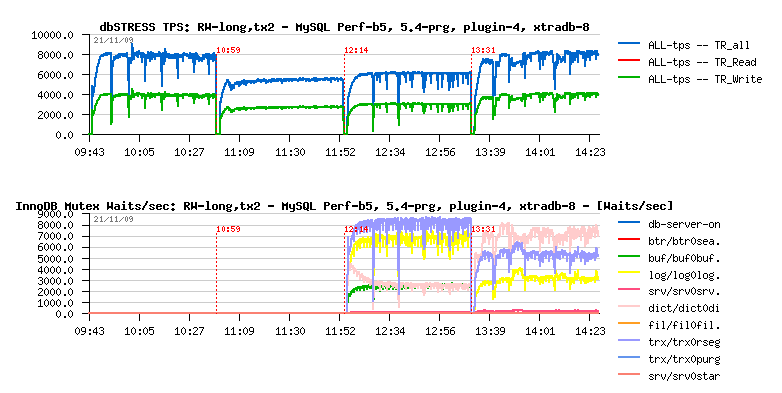Click the blue TR_all legend line swatch

628,44
